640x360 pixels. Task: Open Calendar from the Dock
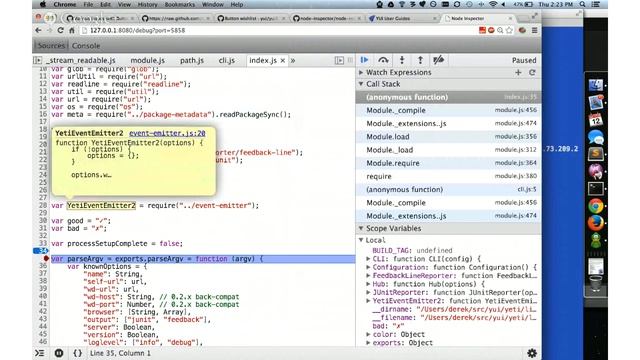(x=596, y=120)
